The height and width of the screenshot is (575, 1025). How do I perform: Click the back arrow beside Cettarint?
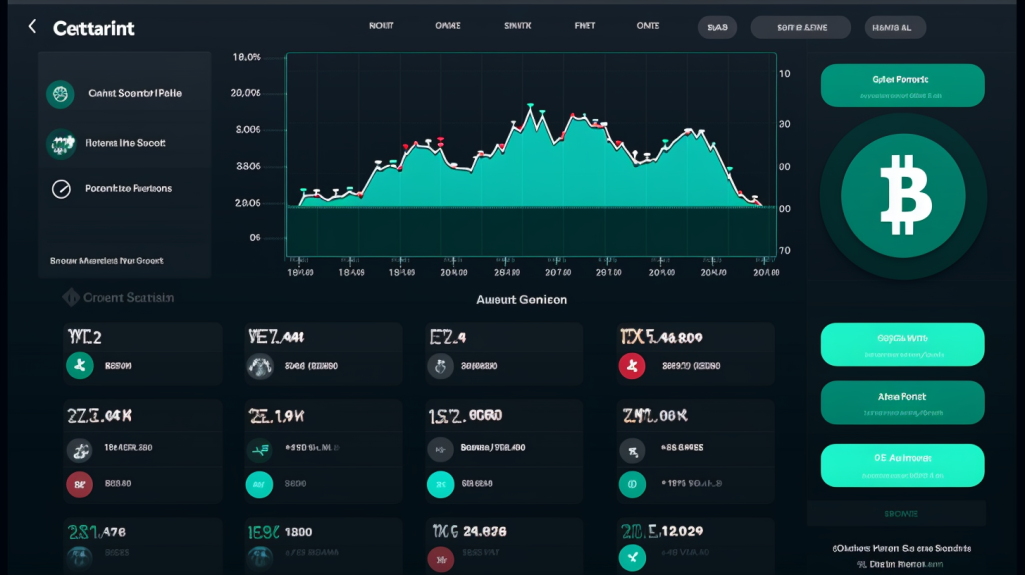coord(32,27)
